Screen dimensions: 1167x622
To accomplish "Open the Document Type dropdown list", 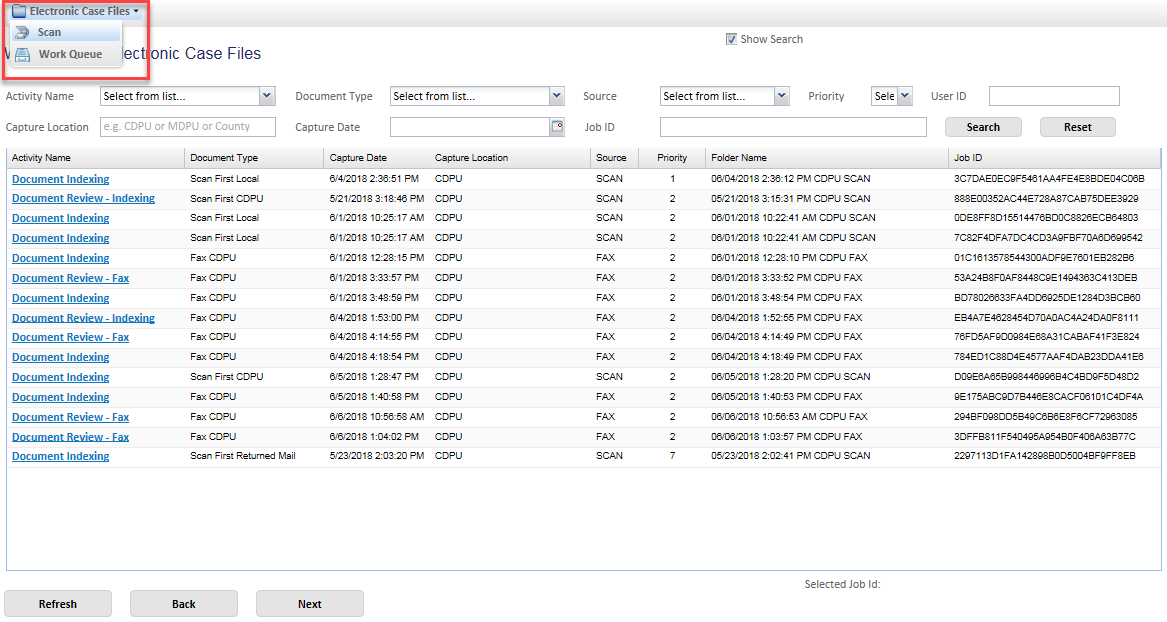I will 557,96.
